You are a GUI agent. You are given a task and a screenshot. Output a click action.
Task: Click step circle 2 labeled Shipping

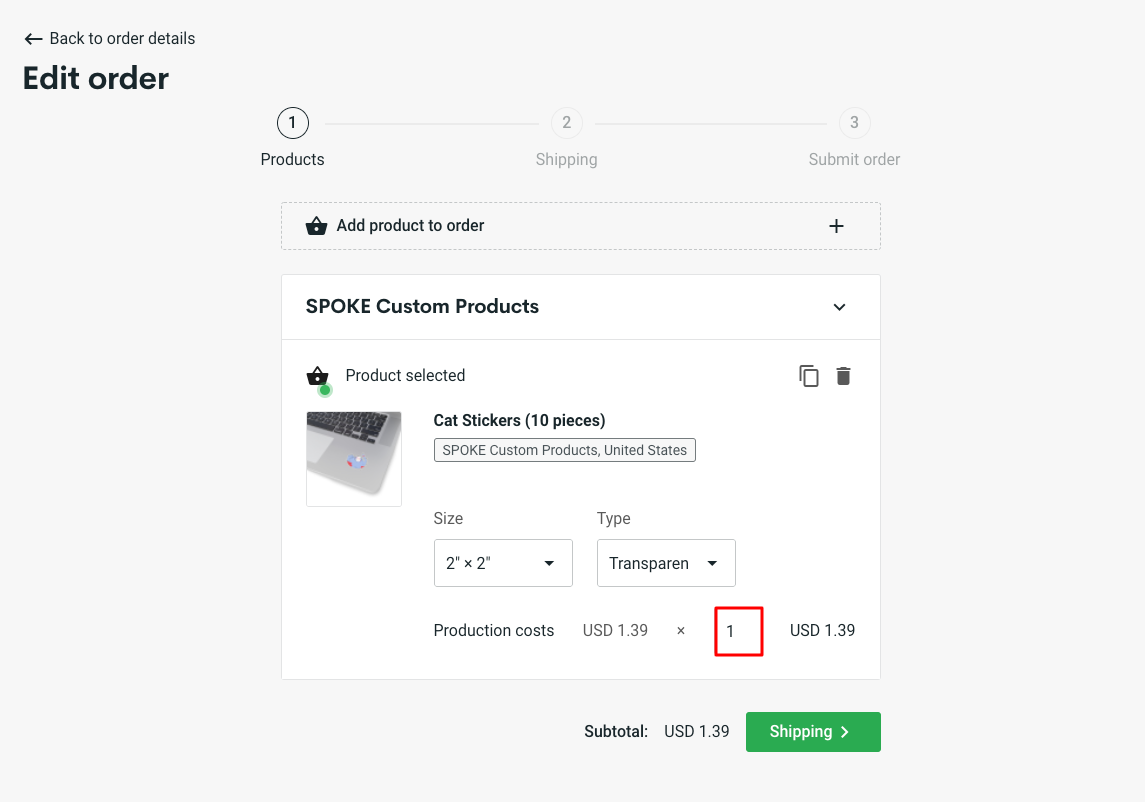click(566, 122)
